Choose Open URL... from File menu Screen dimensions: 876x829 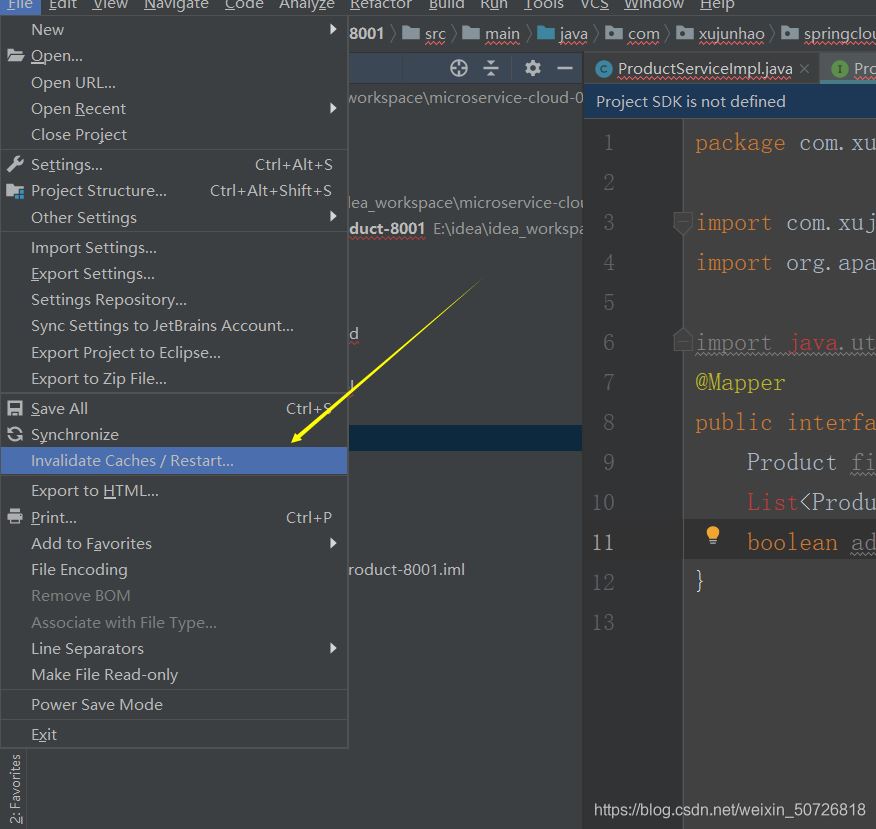tap(174, 83)
